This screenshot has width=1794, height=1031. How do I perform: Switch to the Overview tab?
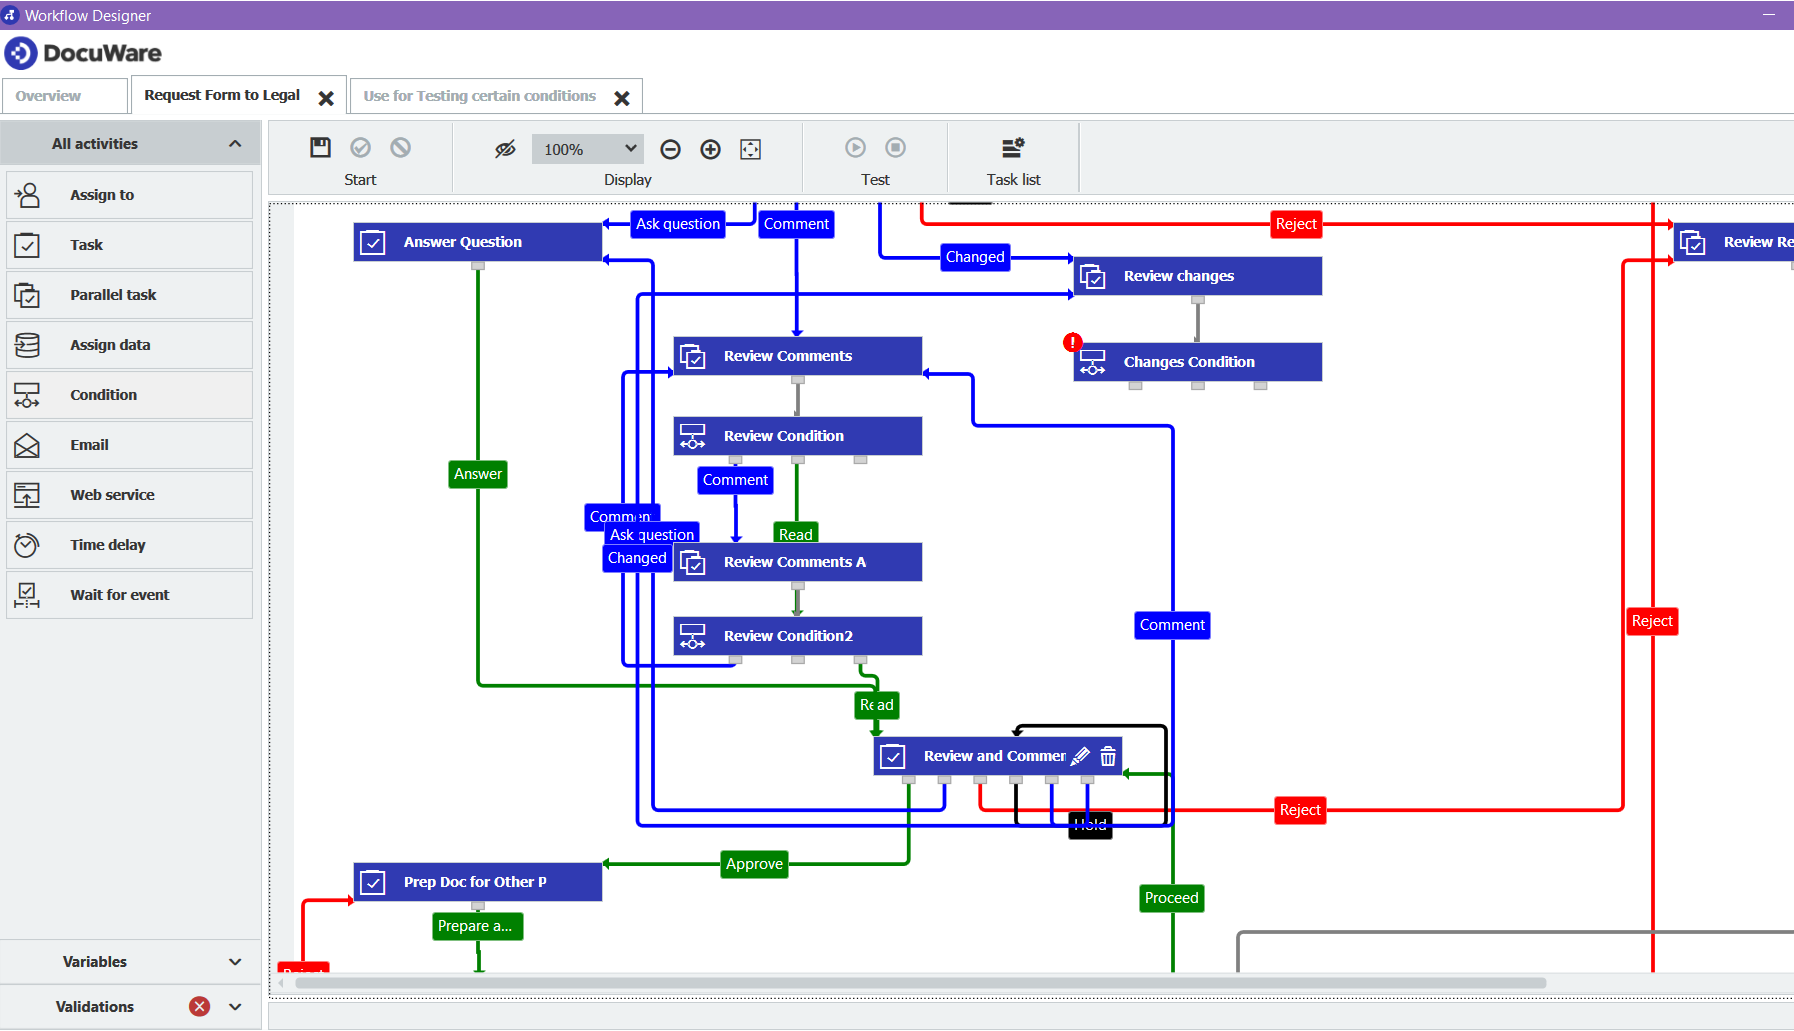48,96
